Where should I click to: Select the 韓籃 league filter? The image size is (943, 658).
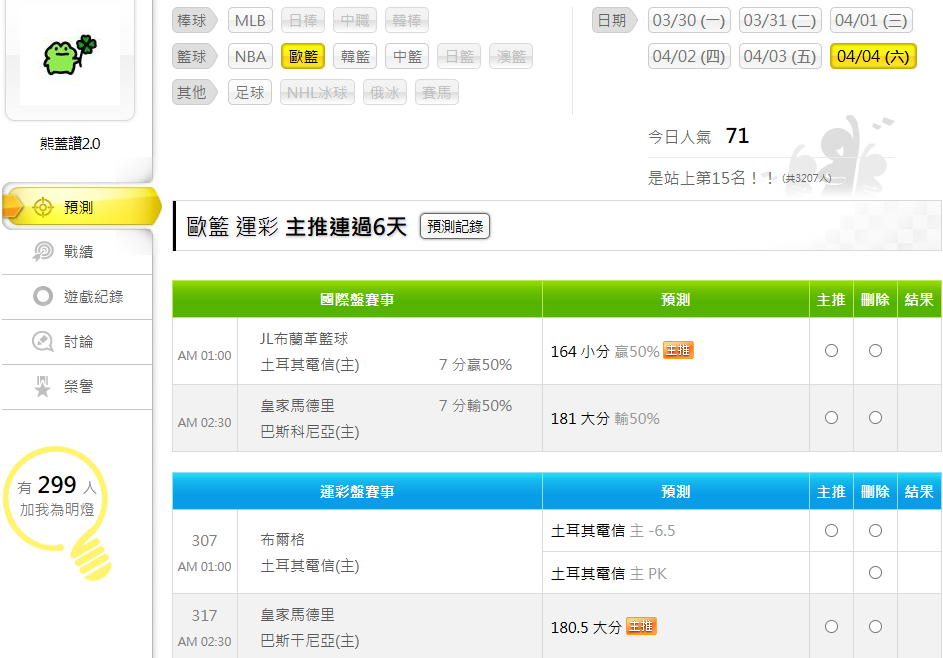click(355, 57)
